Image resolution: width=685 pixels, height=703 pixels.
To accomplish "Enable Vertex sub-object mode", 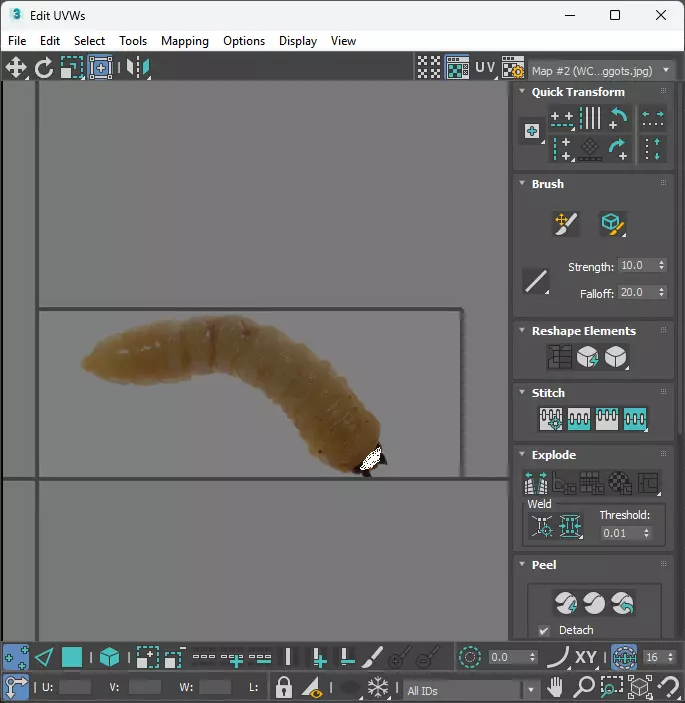I will point(16,657).
